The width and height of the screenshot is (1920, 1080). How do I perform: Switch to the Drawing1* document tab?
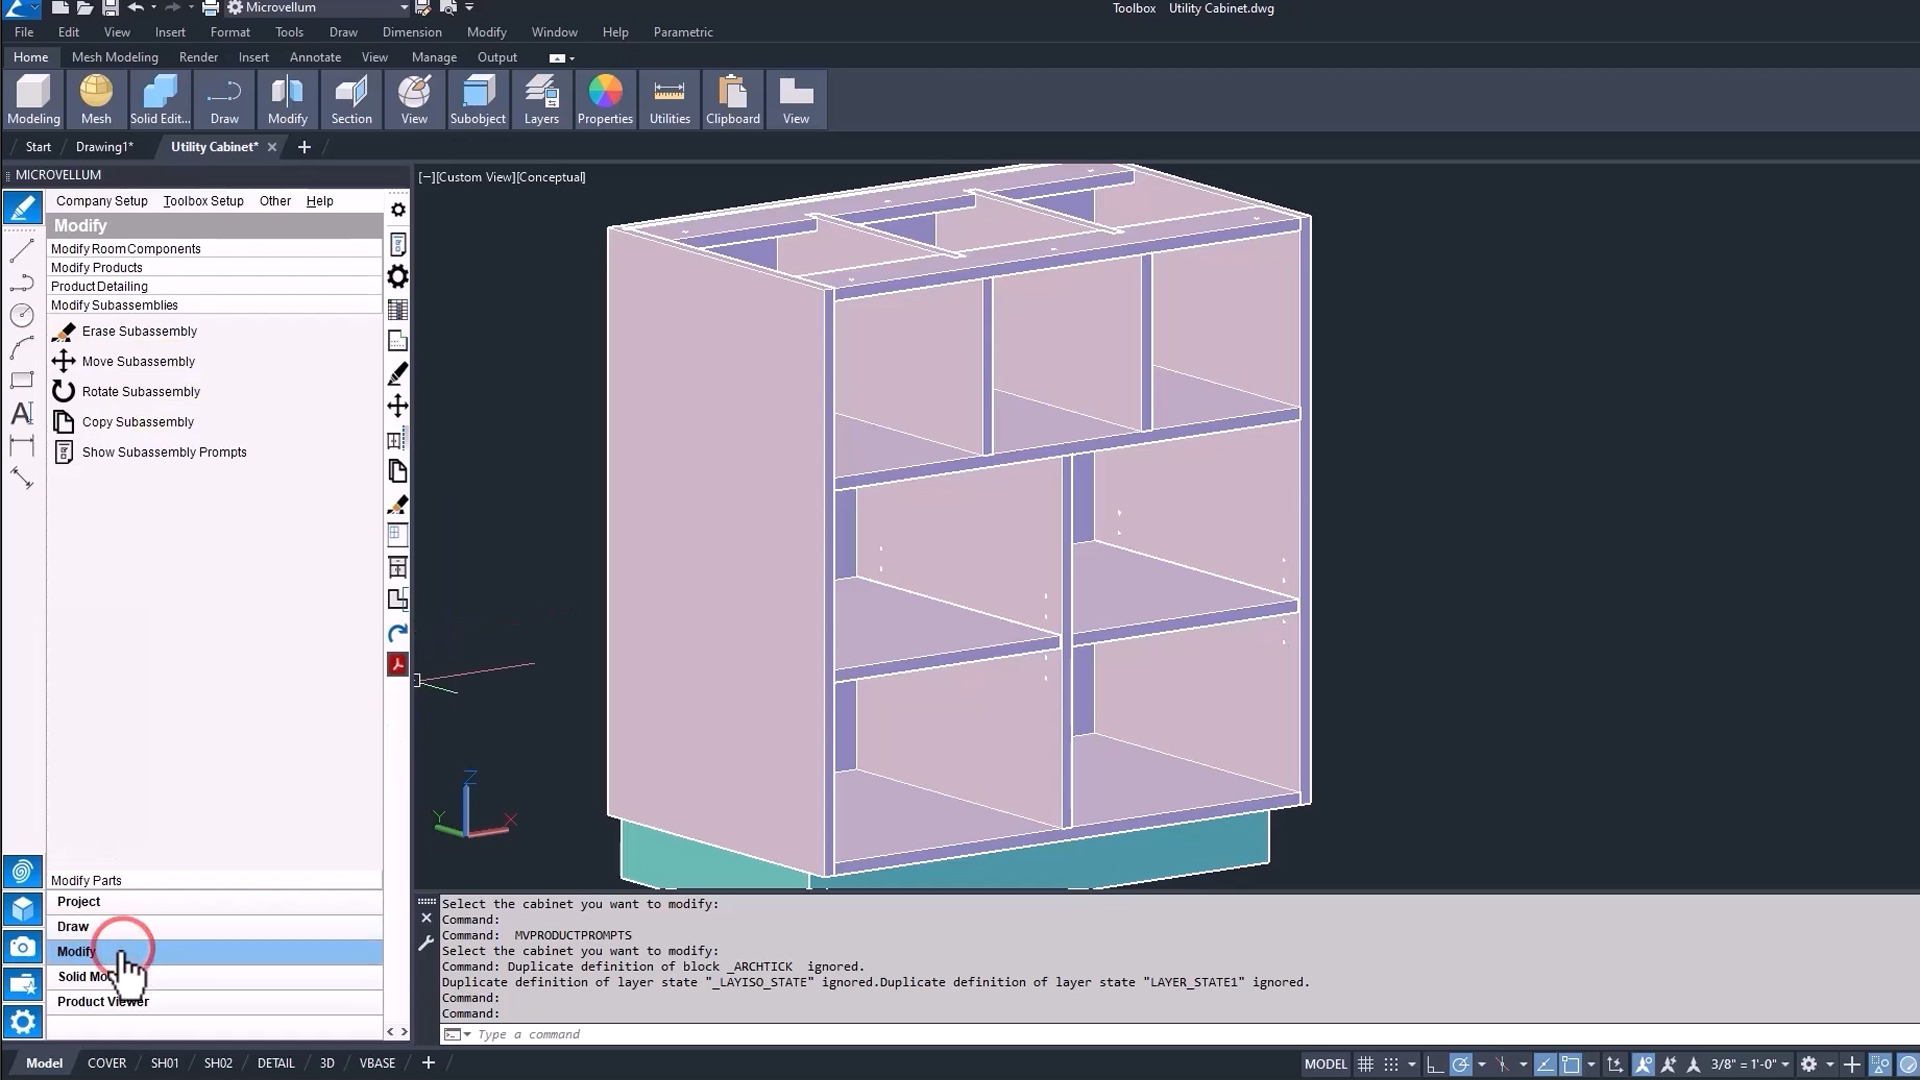coord(104,147)
